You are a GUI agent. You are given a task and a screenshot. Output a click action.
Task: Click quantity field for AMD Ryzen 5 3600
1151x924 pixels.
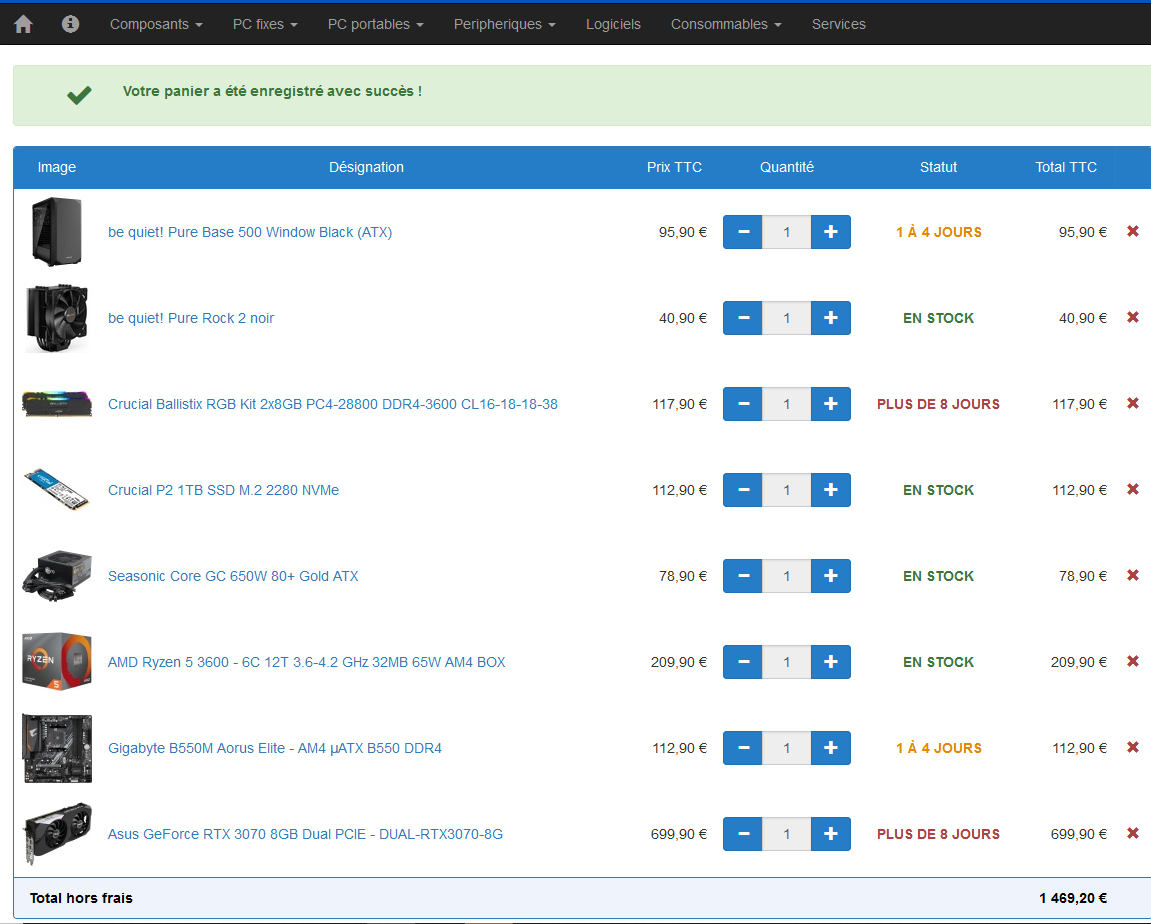point(786,662)
